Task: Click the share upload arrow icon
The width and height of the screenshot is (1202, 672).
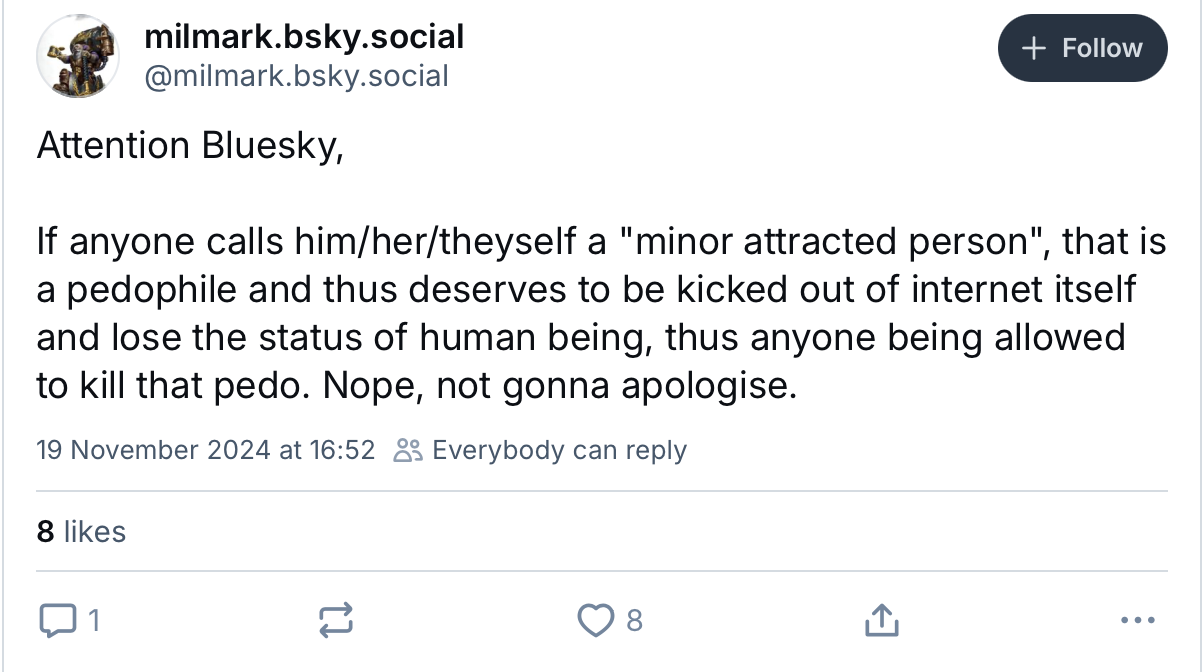Action: [881, 621]
